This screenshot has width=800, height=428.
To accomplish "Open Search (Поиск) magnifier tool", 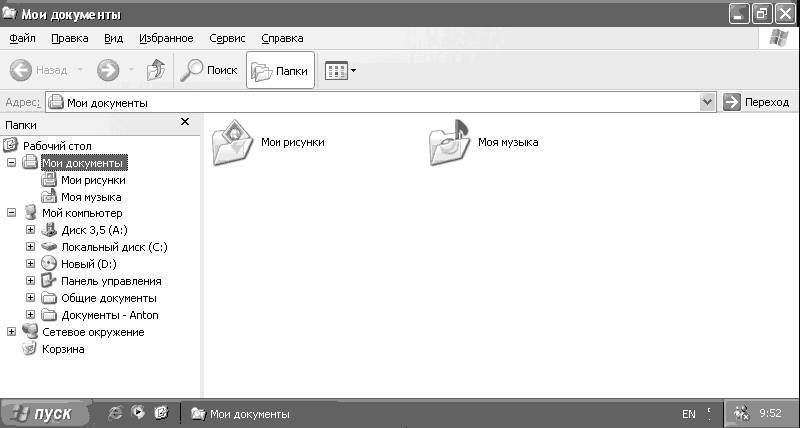I will [190, 71].
